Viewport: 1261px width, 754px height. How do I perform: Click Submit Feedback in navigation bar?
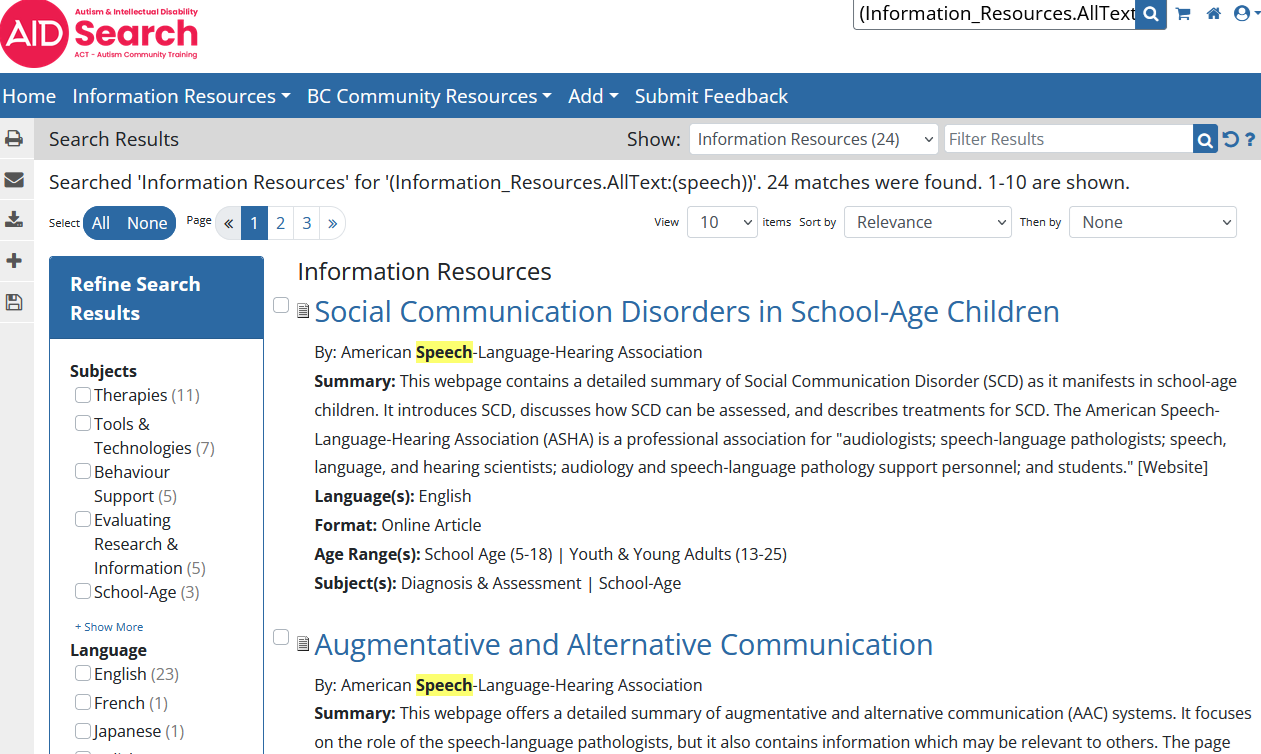(x=711, y=96)
